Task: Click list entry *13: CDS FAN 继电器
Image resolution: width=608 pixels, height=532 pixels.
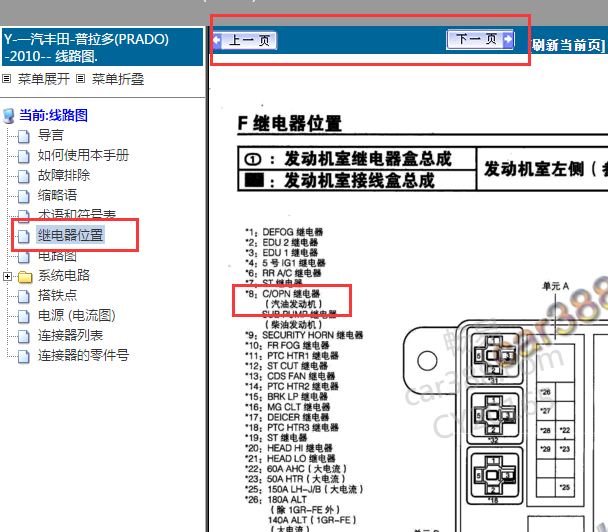Action: coord(290,376)
